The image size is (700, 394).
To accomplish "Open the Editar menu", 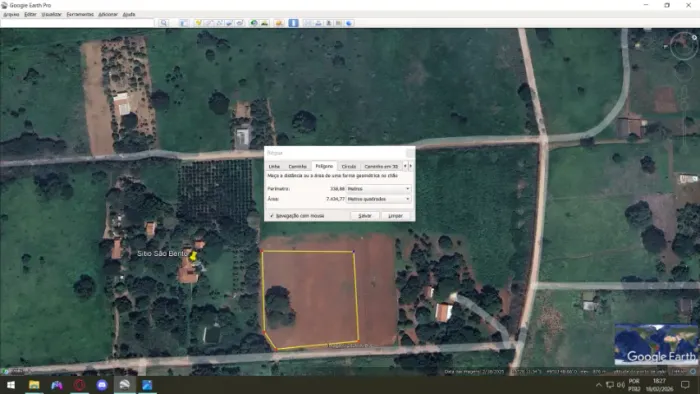I will [x=30, y=14].
